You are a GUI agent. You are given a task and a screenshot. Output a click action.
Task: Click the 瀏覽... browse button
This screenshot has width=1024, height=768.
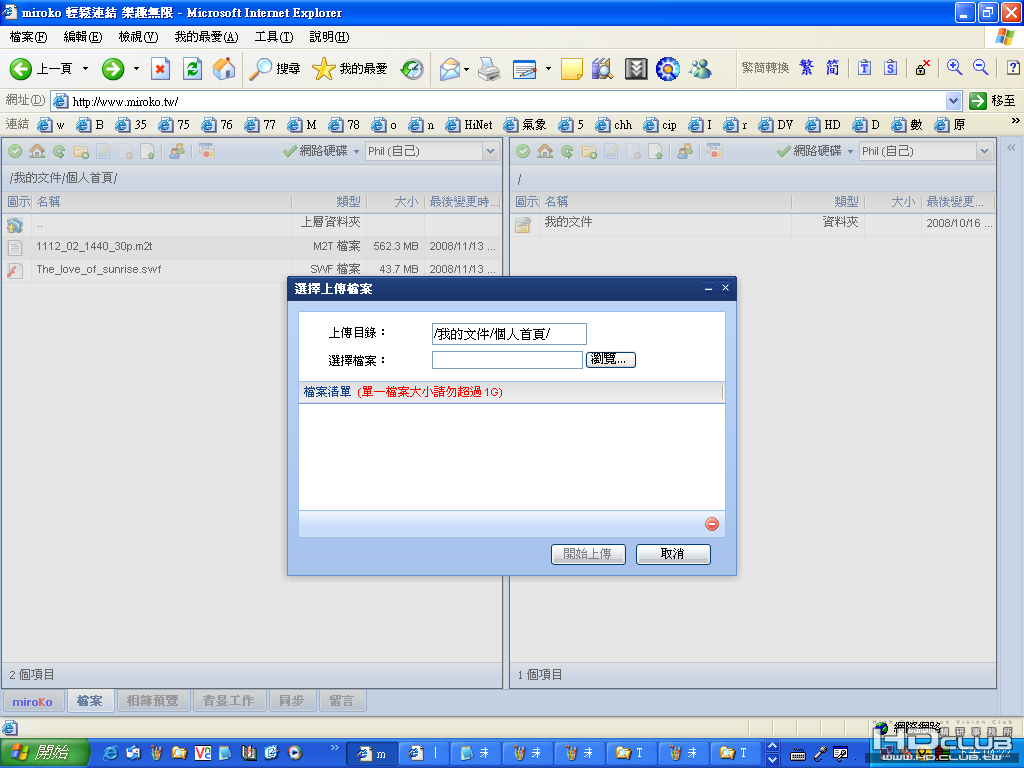(x=611, y=360)
